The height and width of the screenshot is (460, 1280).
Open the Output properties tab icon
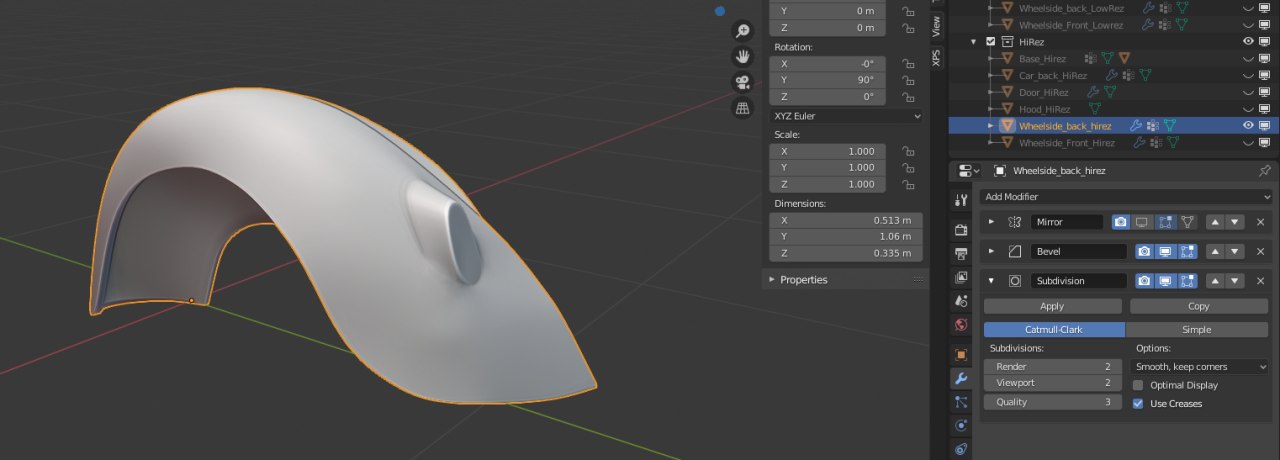pos(961,253)
